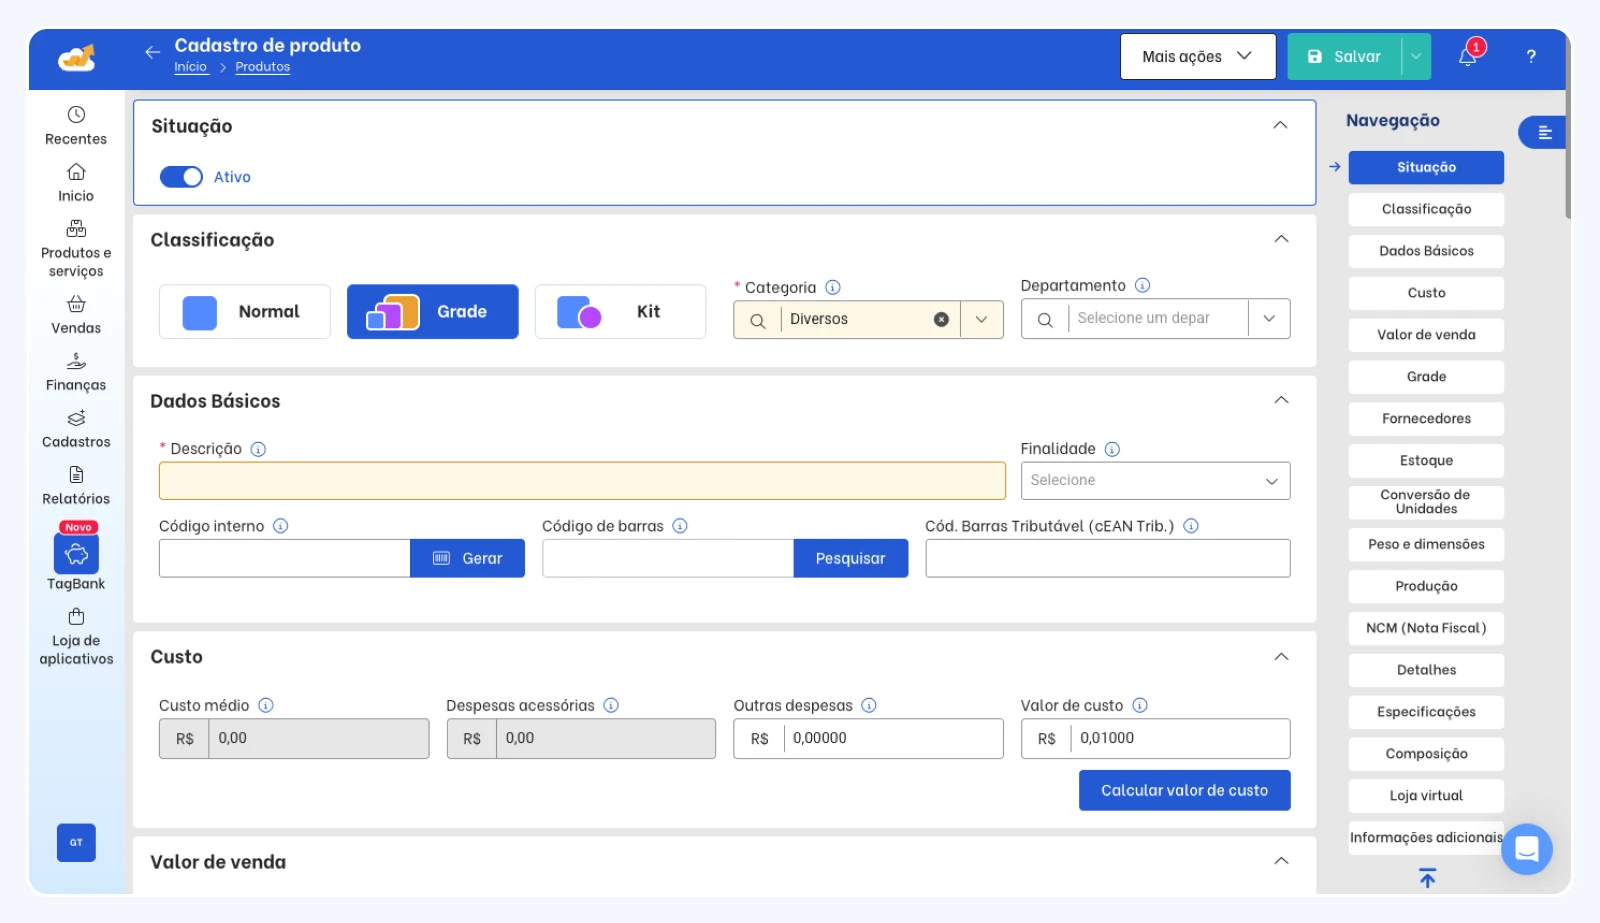Select the Kit product type
The image size is (1600, 923).
tap(621, 312)
